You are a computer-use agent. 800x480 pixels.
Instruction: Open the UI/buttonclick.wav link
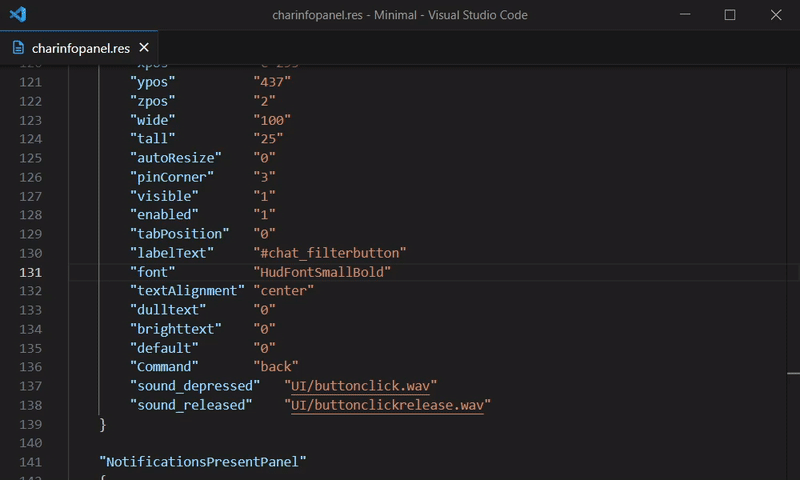(x=360, y=386)
